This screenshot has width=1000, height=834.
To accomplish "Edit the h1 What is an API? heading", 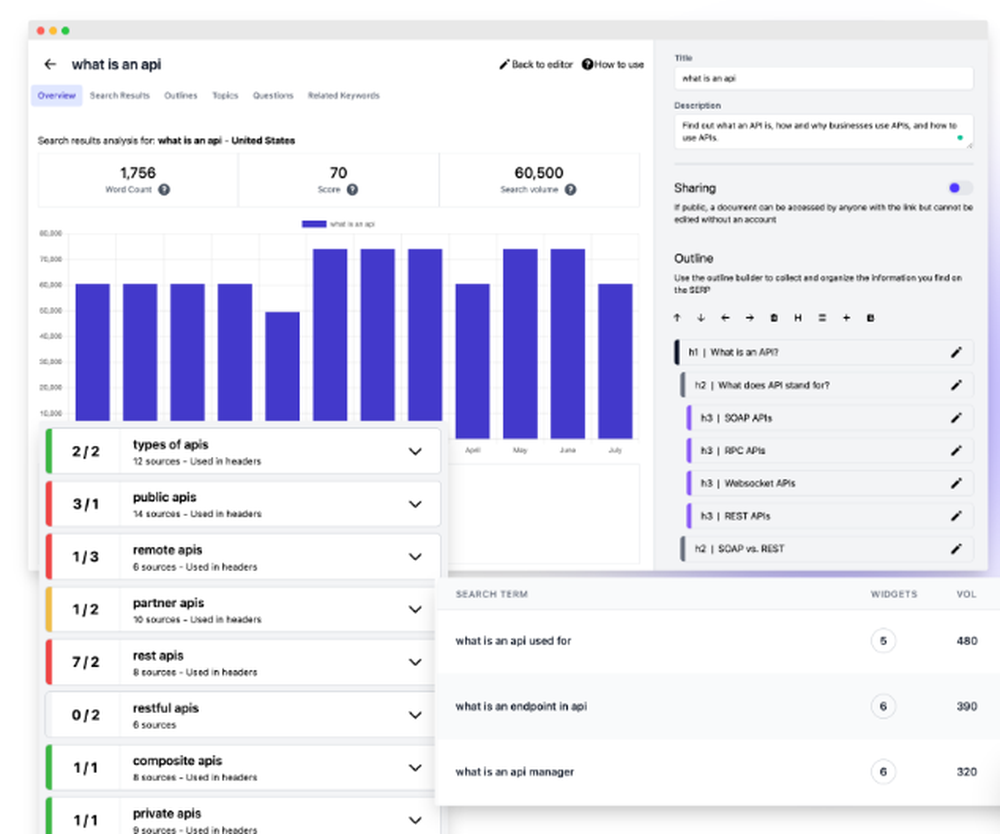I will click(x=956, y=352).
